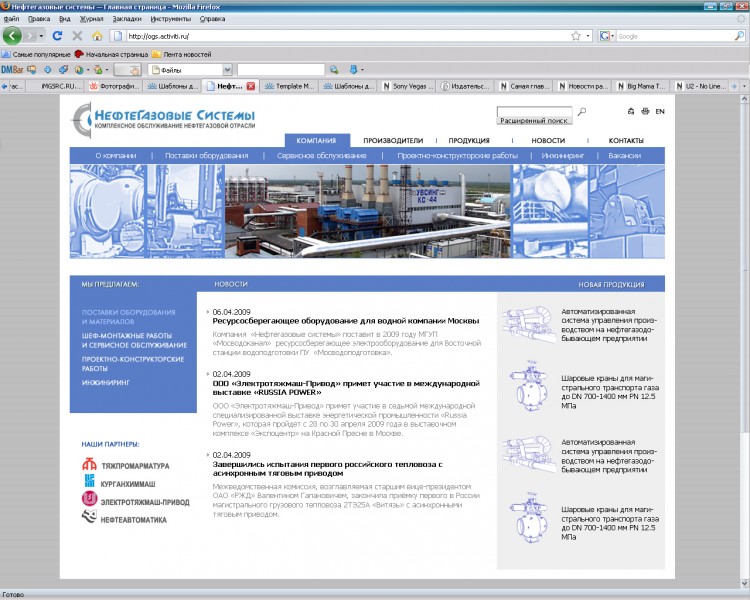Image resolution: width=750 pixels, height=600 pixels.
Task: Click the DMBar empty search text field
Action: click(x=281, y=70)
